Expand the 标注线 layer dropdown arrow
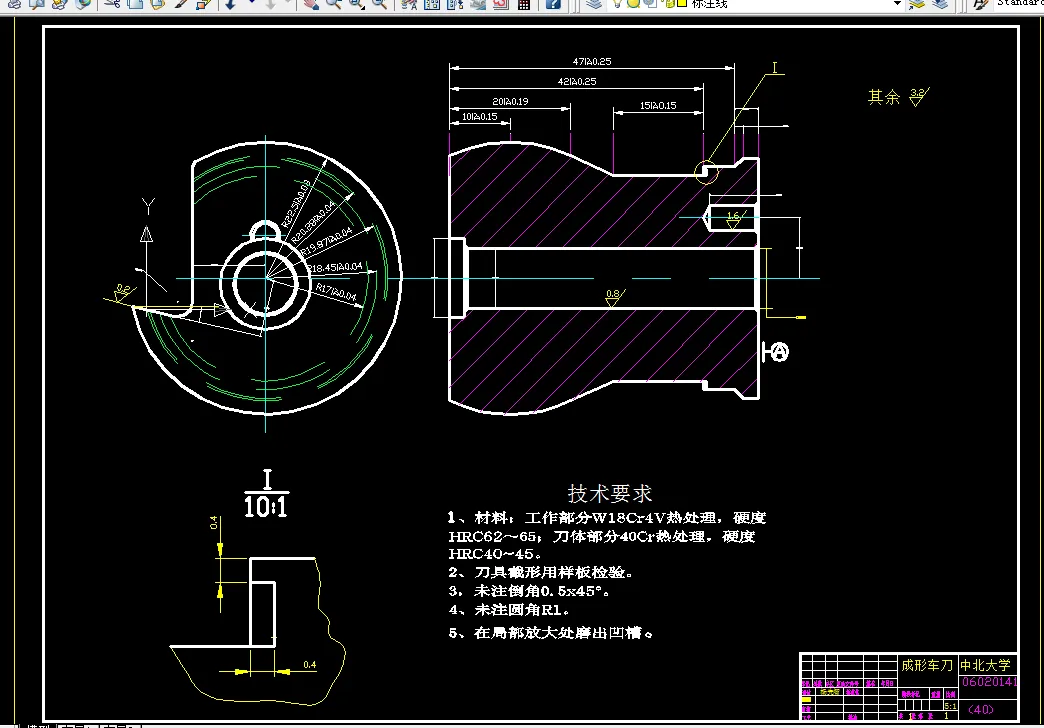The image size is (1044, 728). pos(897,3)
